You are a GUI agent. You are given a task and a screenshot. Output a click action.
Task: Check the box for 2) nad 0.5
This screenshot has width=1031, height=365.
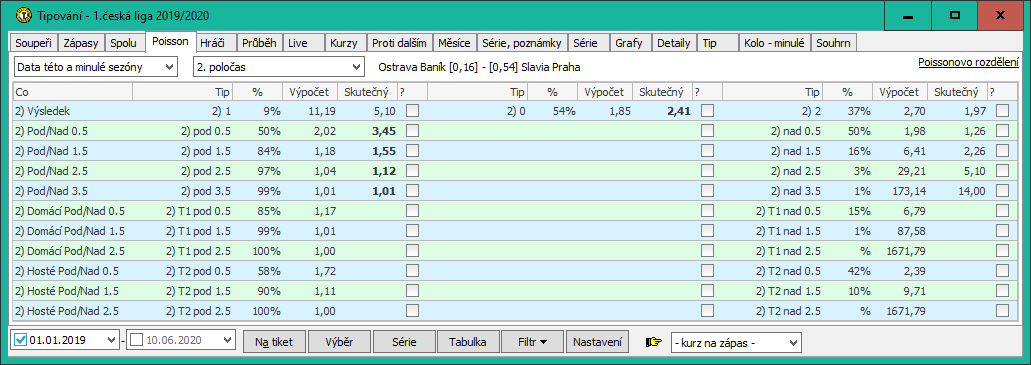coord(1002,130)
